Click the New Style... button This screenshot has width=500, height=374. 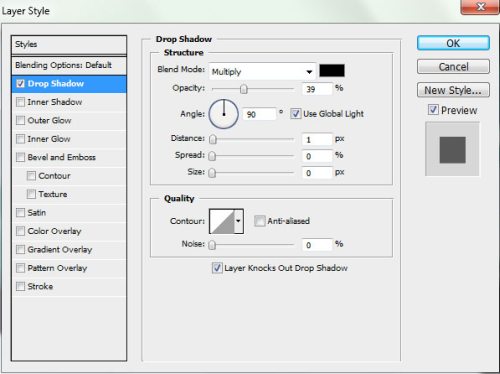(453, 90)
